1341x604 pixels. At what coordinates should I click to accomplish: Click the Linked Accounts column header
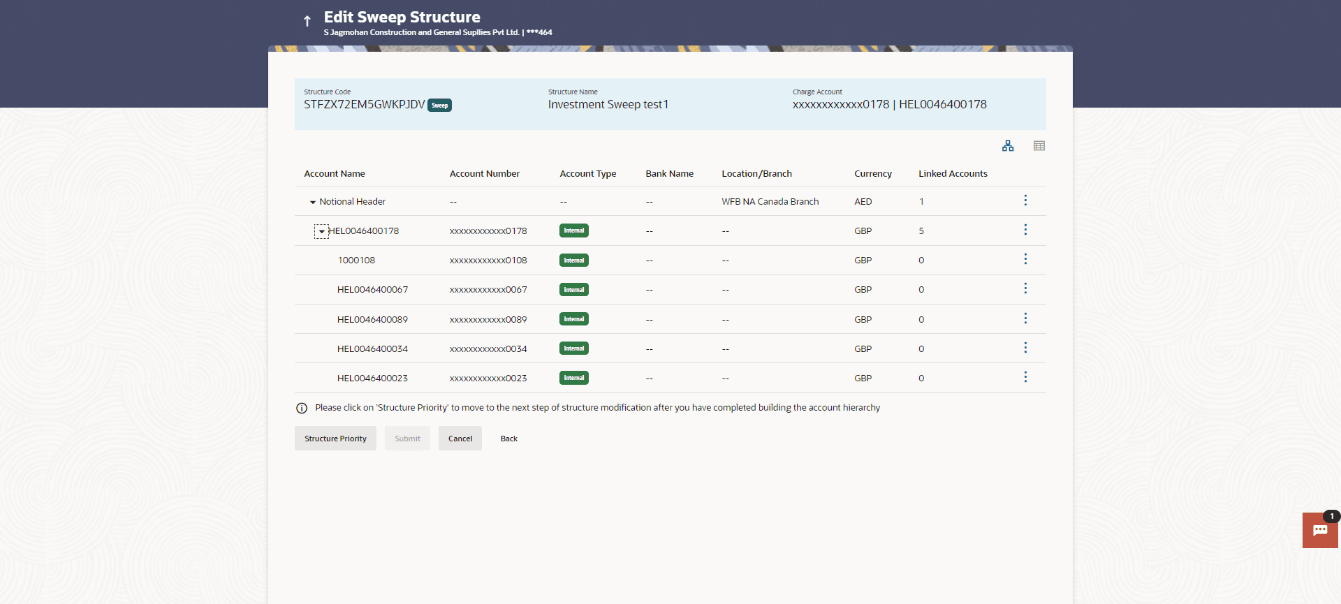[953, 173]
